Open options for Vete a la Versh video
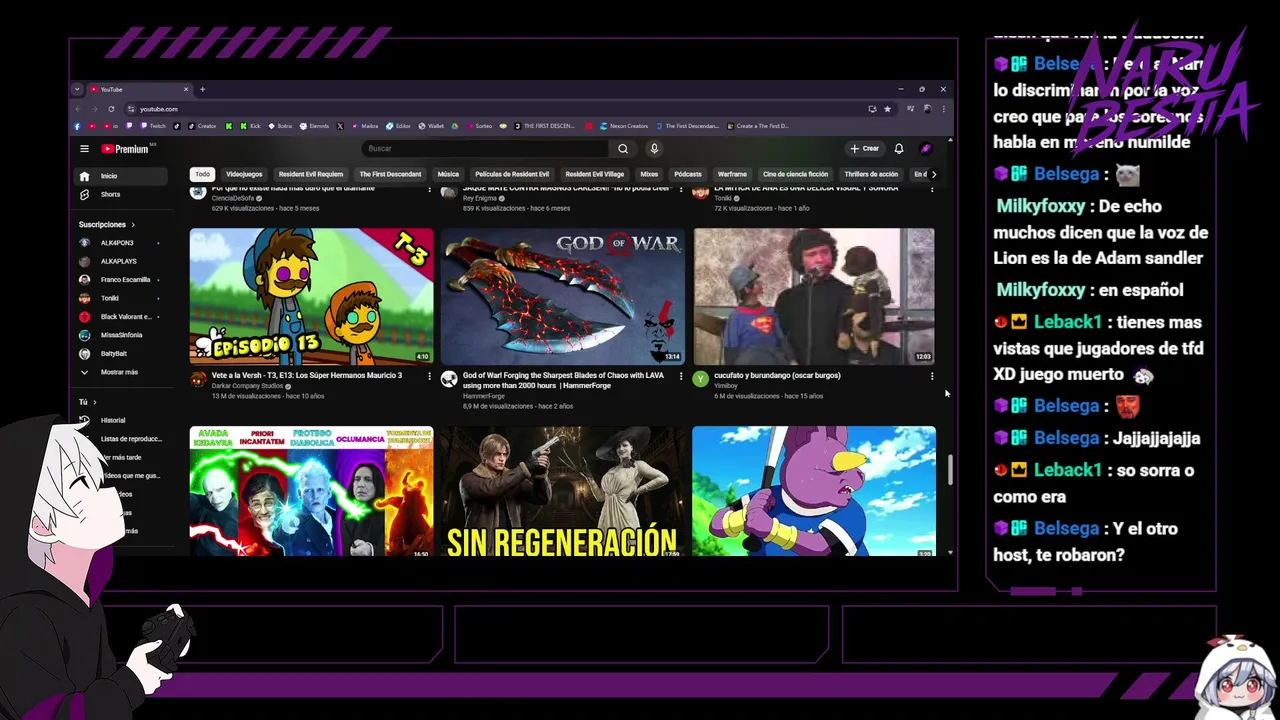Image resolution: width=1280 pixels, height=720 pixels. point(430,377)
